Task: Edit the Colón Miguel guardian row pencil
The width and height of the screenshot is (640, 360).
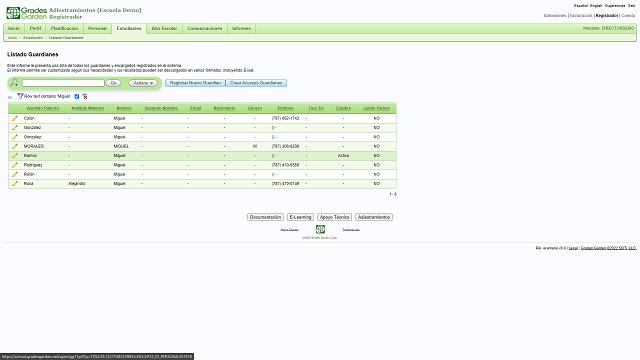Action: tap(15, 118)
